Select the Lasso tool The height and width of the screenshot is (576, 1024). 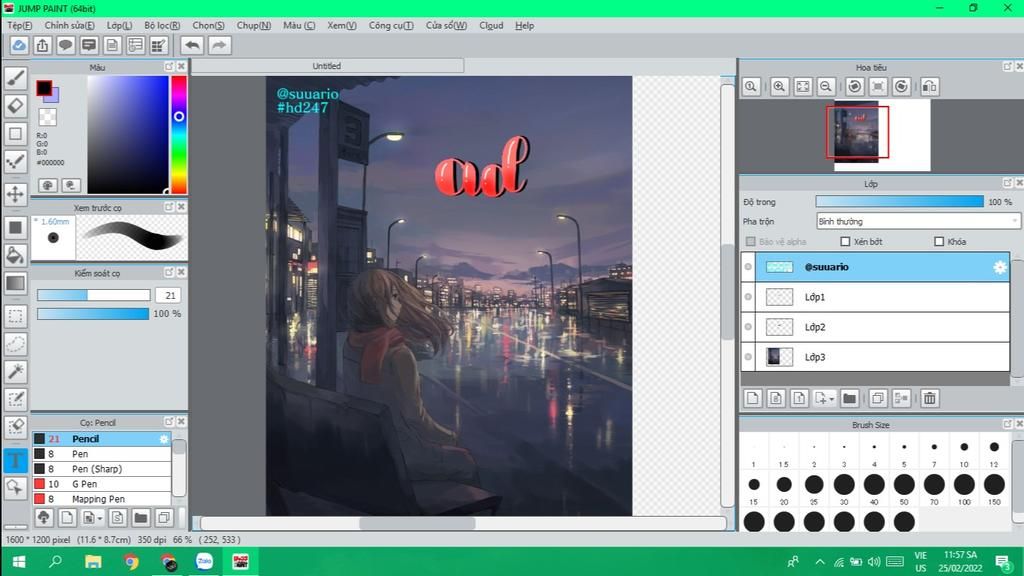16,344
